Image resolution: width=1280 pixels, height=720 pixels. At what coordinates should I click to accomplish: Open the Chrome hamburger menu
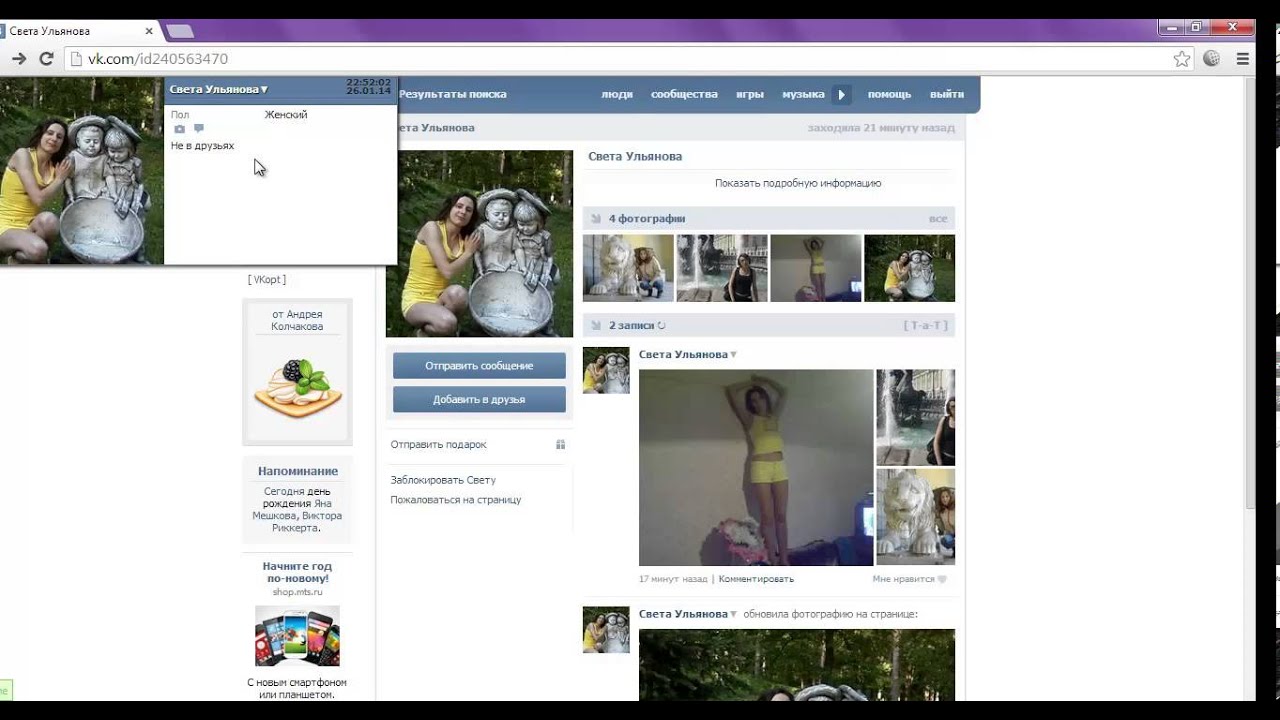pyautogui.click(x=1243, y=59)
